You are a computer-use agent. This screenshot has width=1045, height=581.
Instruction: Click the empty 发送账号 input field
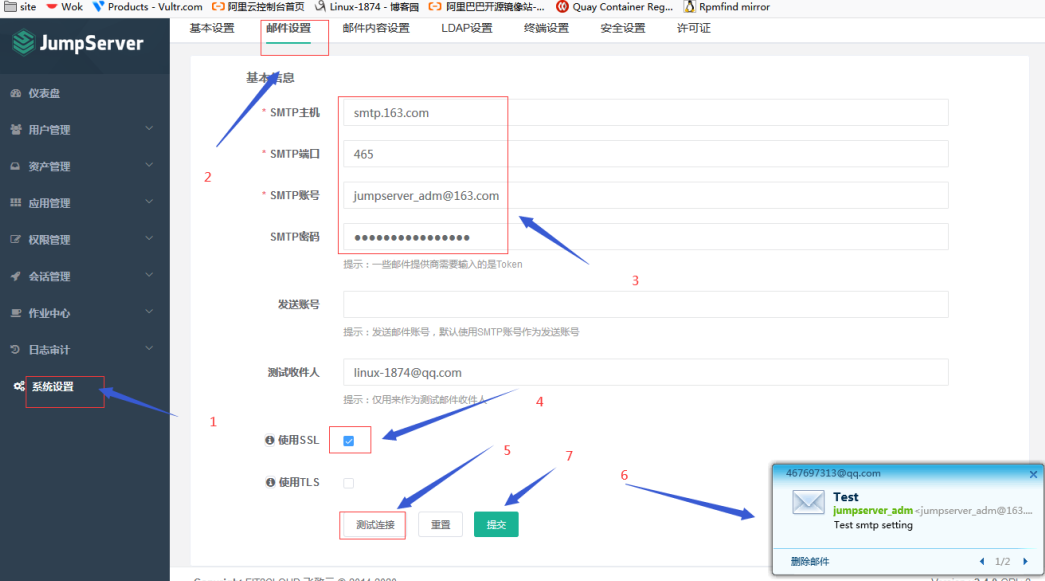click(x=645, y=304)
